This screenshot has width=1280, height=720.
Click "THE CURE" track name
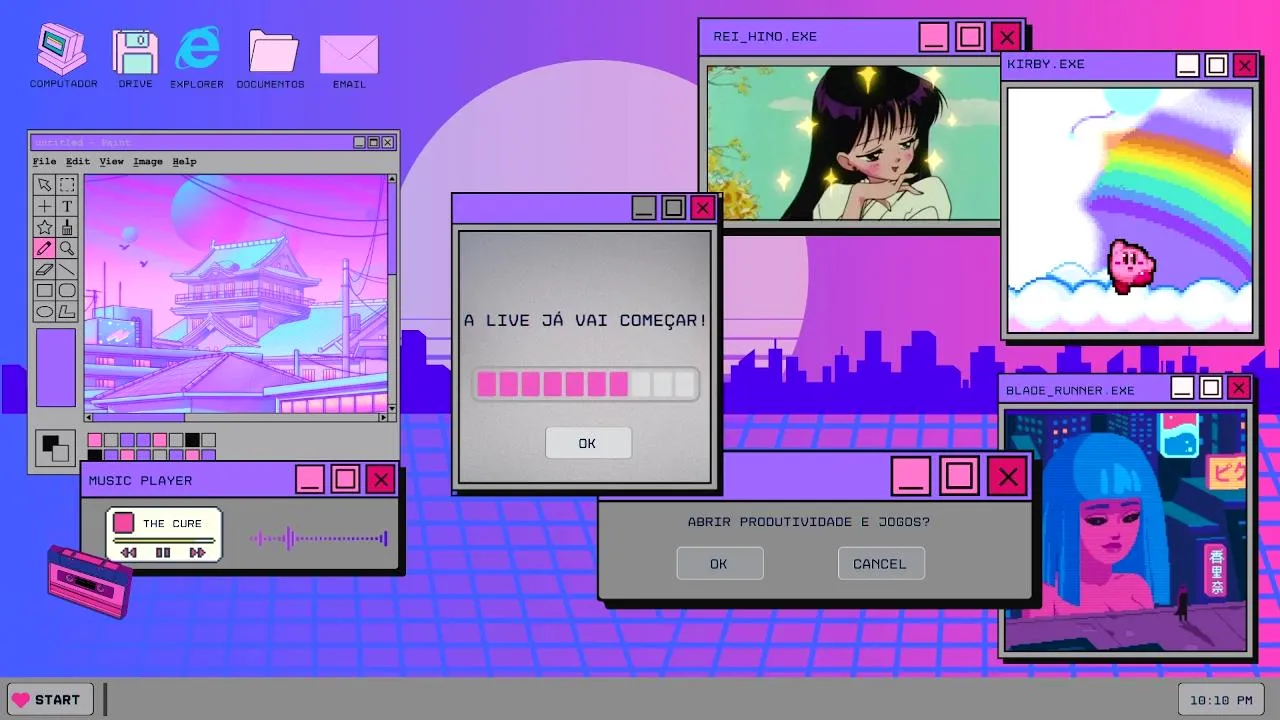pyautogui.click(x=172, y=523)
